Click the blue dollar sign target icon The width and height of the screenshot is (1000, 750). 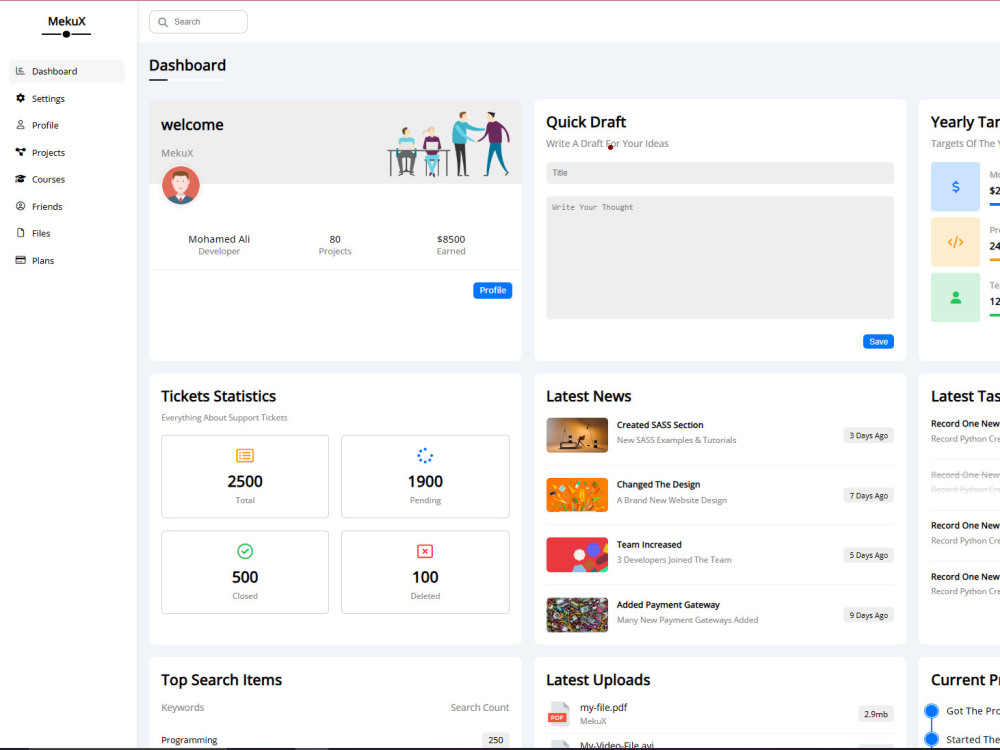click(955, 186)
